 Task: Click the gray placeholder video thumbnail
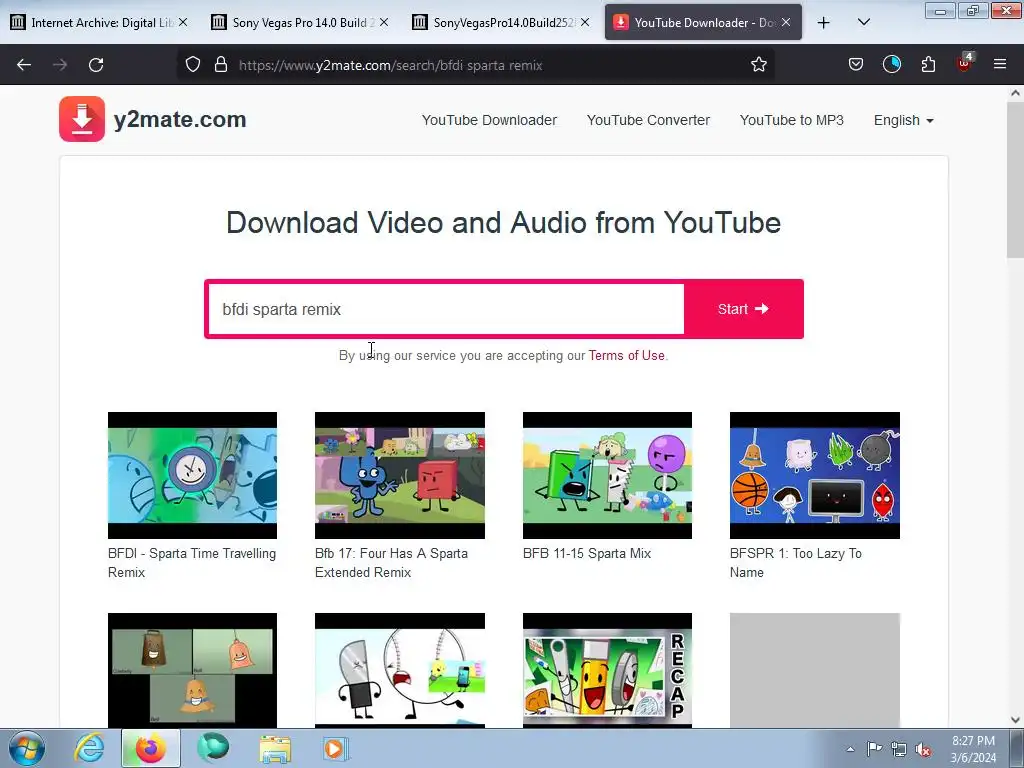coord(814,670)
